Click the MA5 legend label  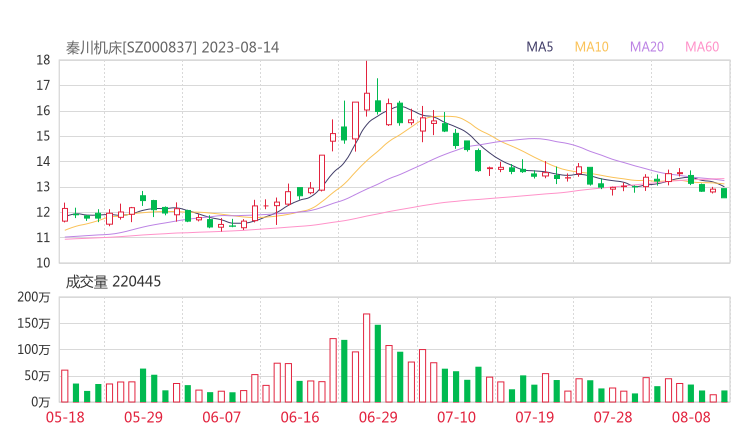point(539,47)
